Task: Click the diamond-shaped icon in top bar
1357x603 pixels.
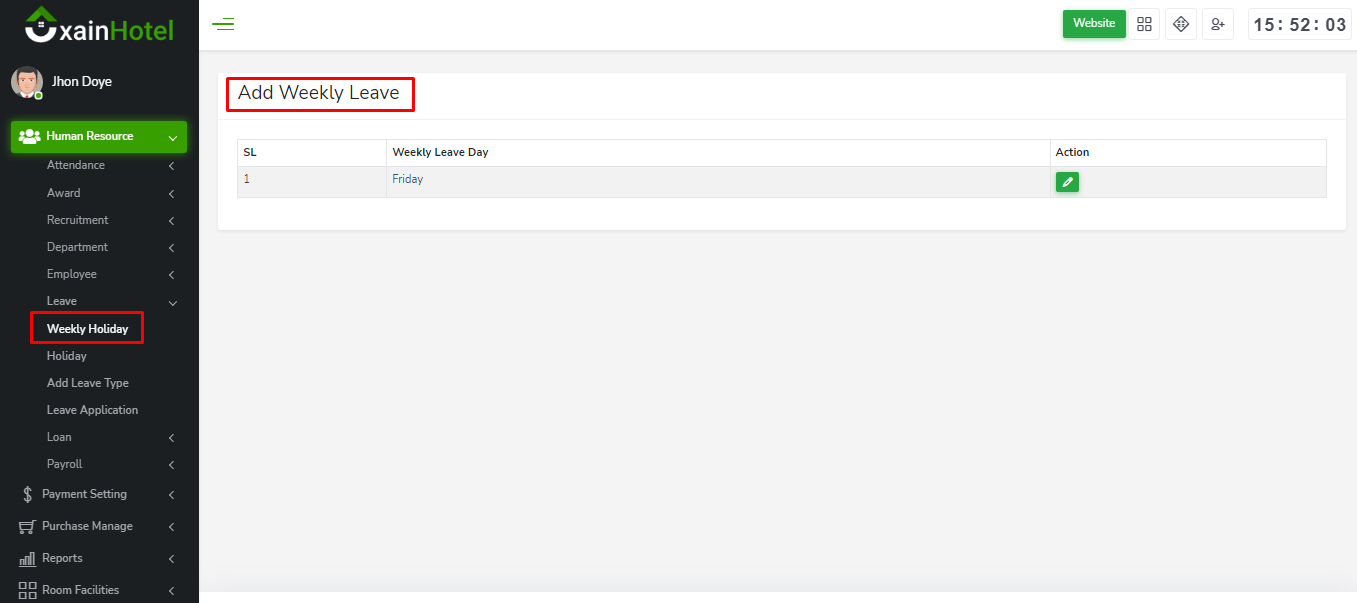Action: [1181, 24]
